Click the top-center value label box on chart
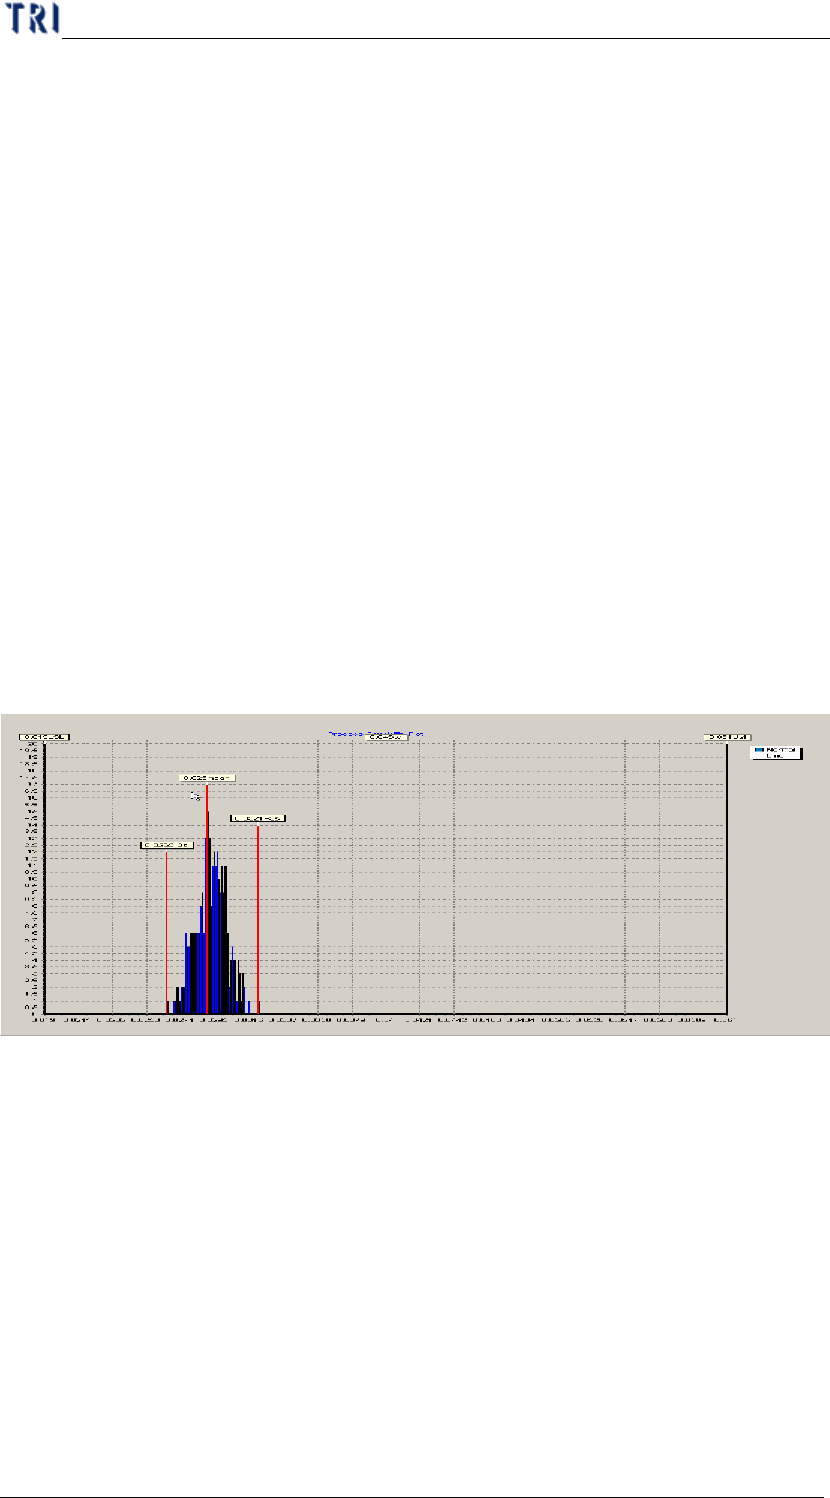Image resolution: width=830 pixels, height=1498 pixels. pyautogui.click(x=386, y=737)
